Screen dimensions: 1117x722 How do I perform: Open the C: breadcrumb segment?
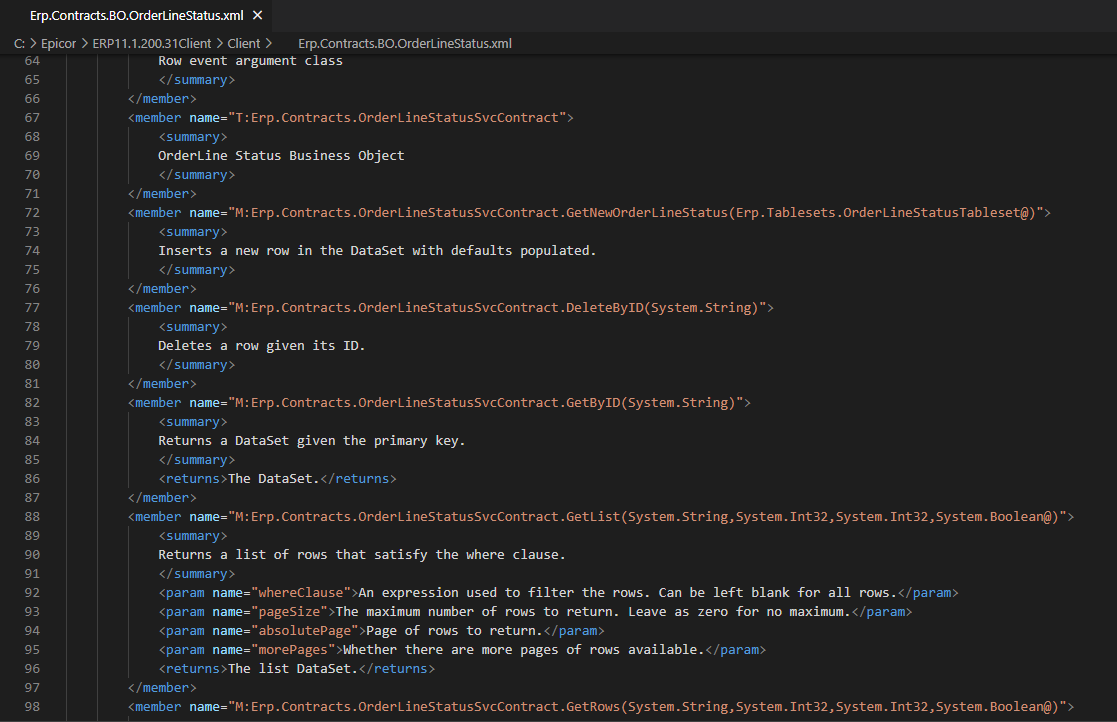[x=19, y=43]
